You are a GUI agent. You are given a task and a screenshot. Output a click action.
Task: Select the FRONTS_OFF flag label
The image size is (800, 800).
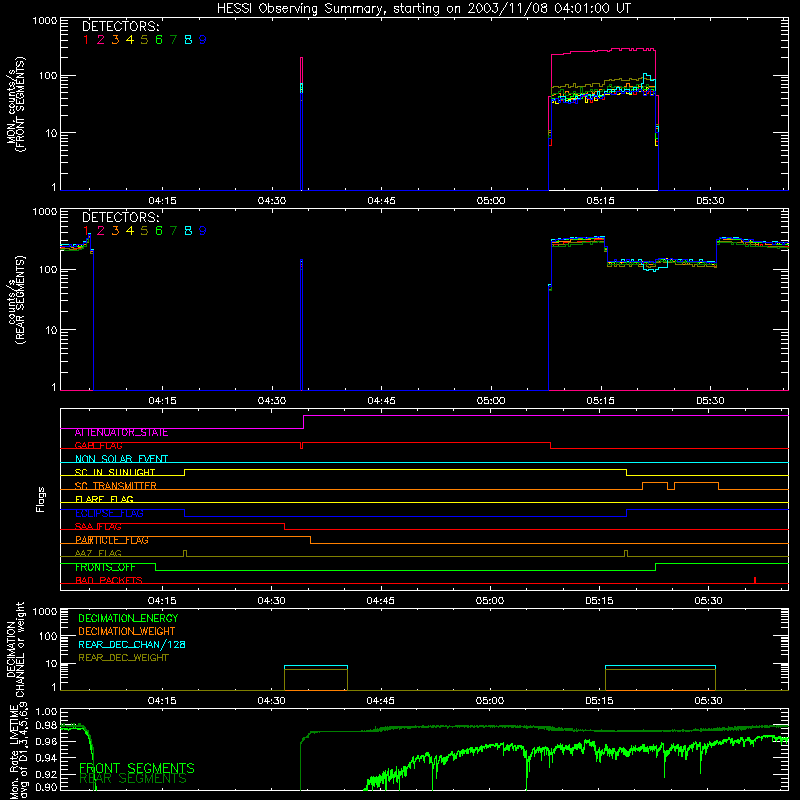pyautogui.click(x=105, y=567)
